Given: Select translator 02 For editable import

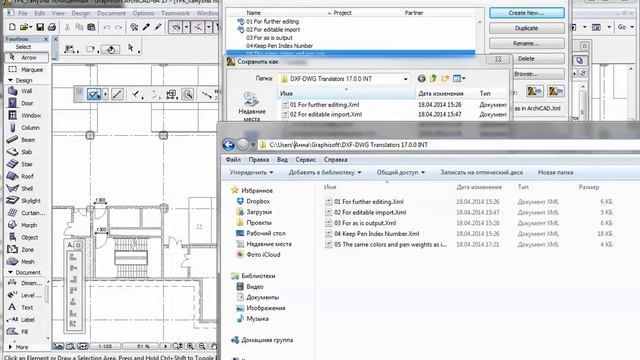Looking at the screenshot, I should tap(273, 30).
